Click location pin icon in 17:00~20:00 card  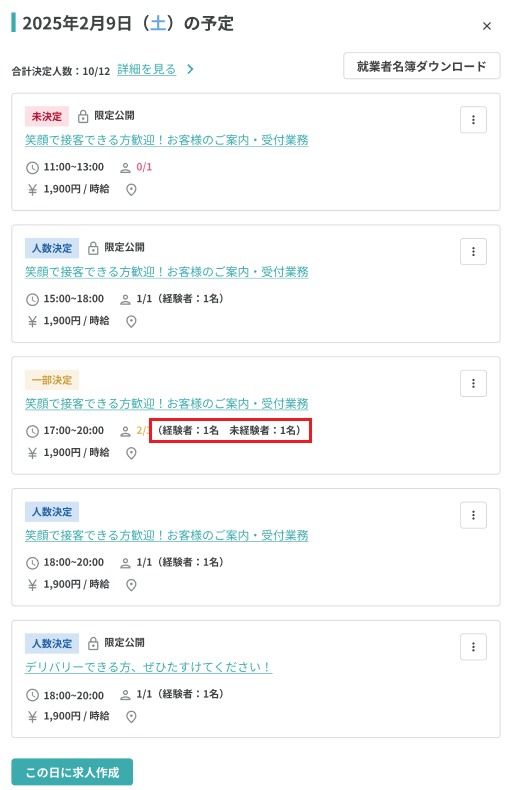pyautogui.click(x=131, y=453)
